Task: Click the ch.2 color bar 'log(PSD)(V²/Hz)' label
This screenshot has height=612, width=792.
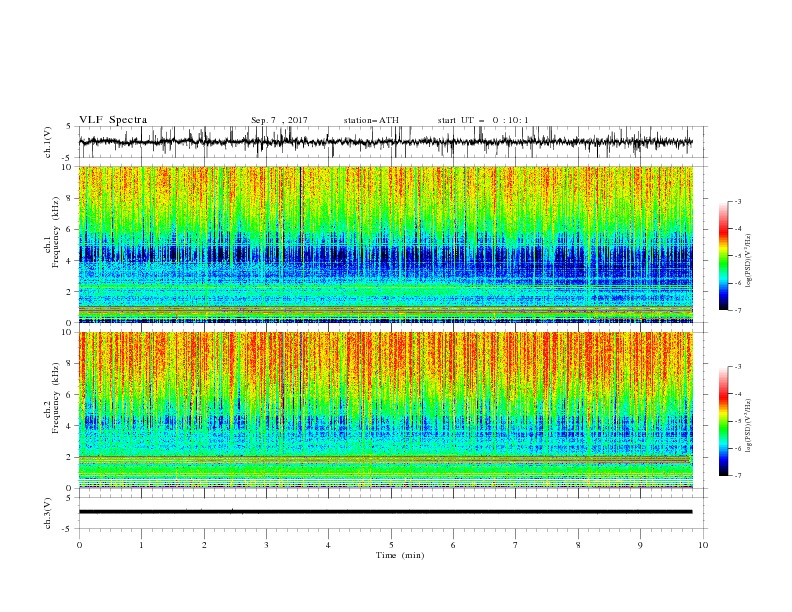Action: click(x=748, y=426)
